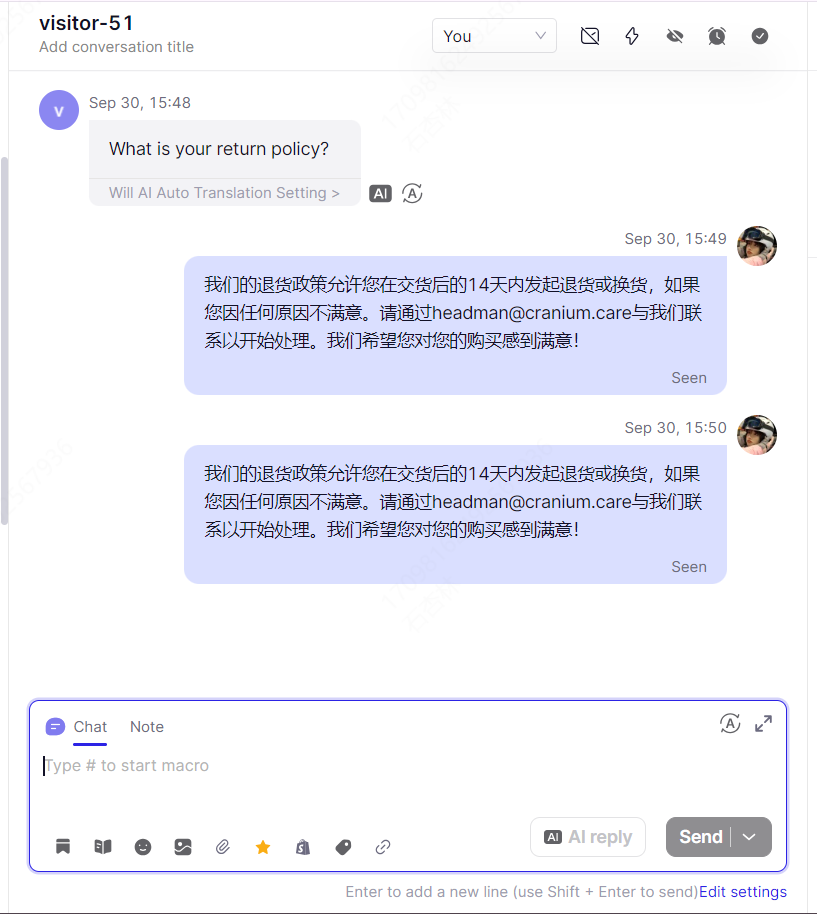
Task: Open the You assignee dropdown
Action: 494,36
